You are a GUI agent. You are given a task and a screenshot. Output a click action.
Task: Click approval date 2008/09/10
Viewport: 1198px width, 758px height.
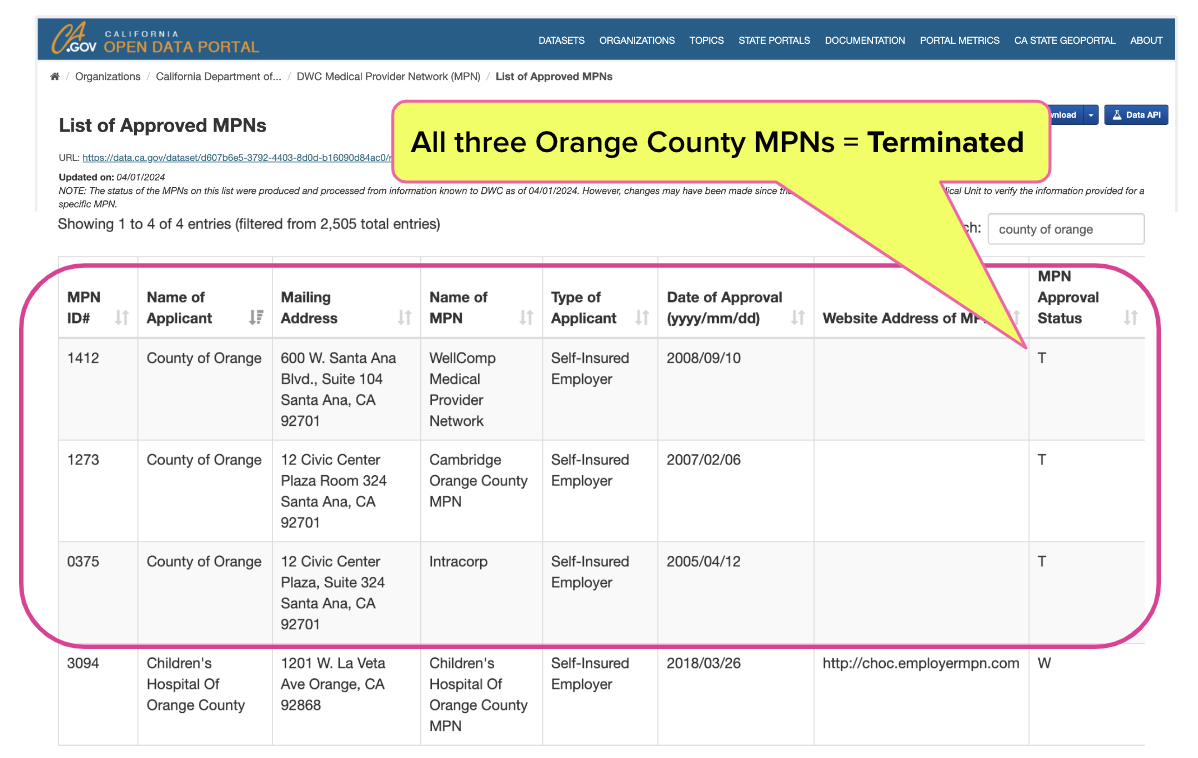(x=704, y=358)
